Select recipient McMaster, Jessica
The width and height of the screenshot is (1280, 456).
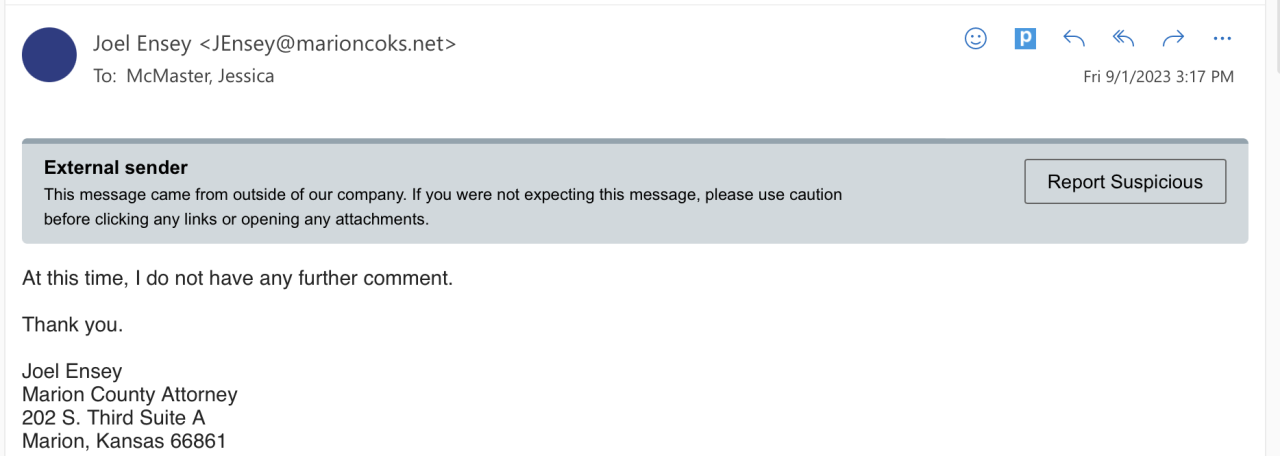[x=200, y=76]
